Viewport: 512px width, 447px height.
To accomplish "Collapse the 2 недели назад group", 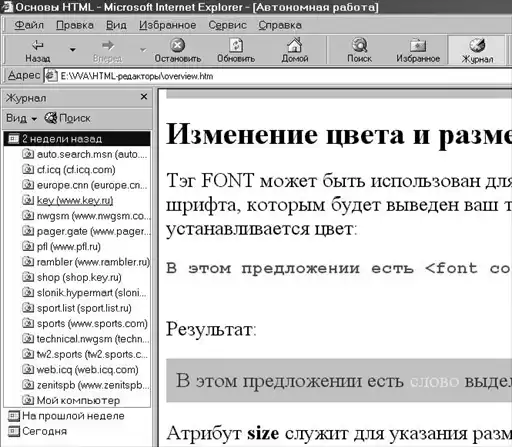I will point(77,139).
